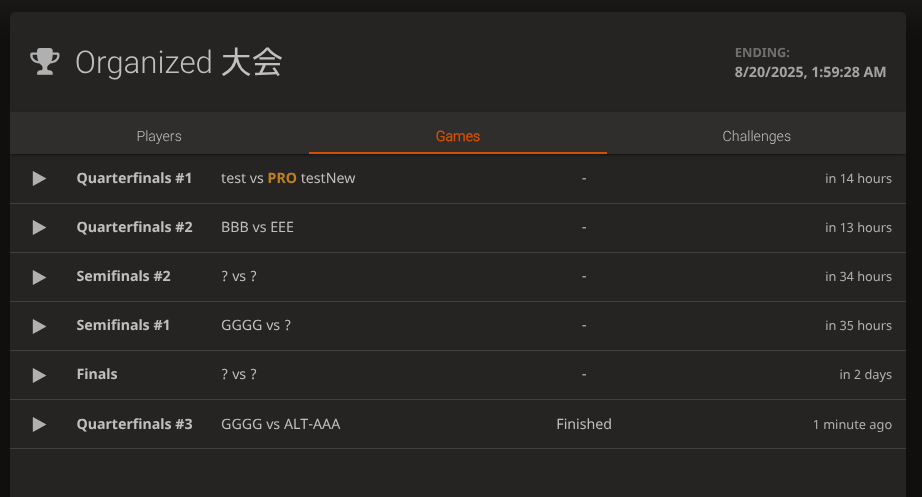This screenshot has height=497, width=922.
Task: Click play icon for Semifinals #1
Action: [x=39, y=326]
